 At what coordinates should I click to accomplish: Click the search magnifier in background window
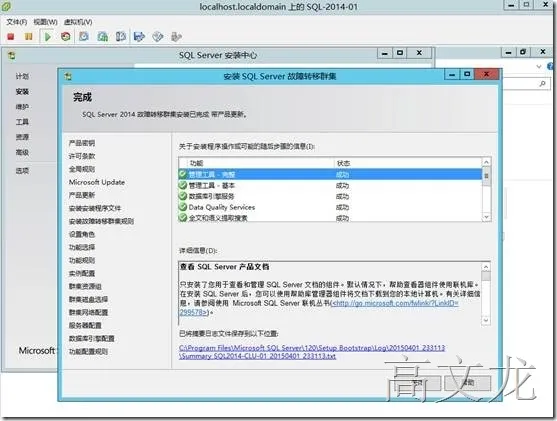(542, 83)
